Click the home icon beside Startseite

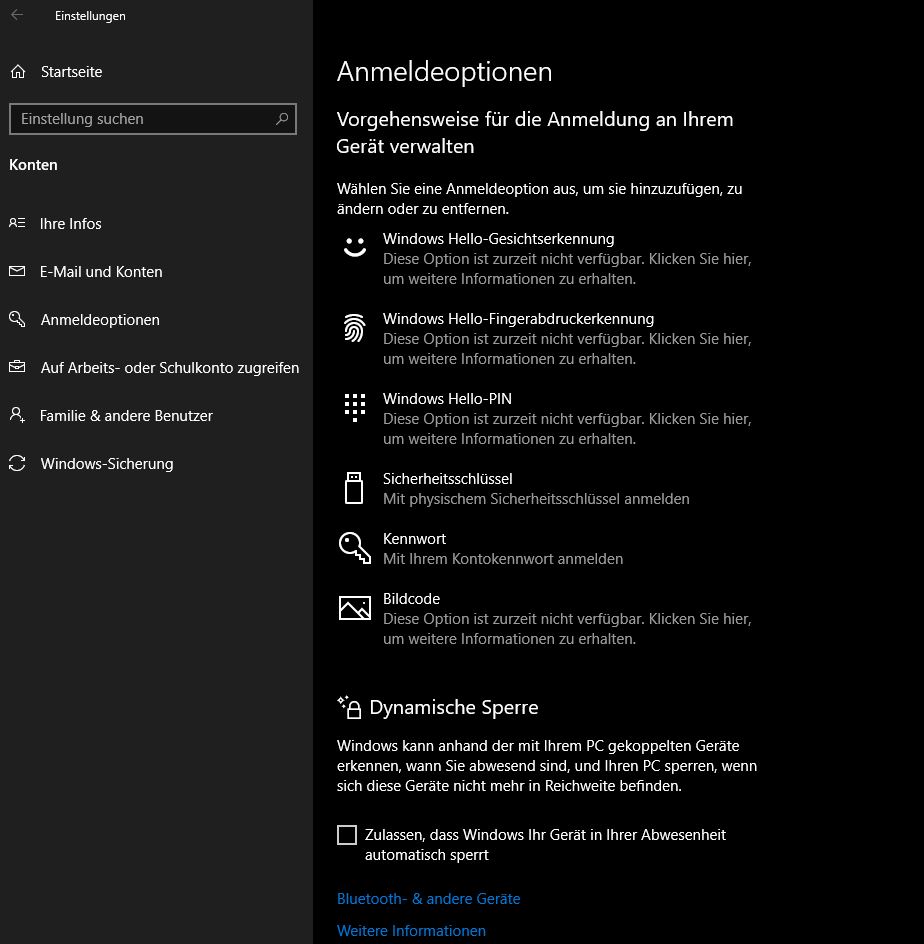click(x=18, y=72)
